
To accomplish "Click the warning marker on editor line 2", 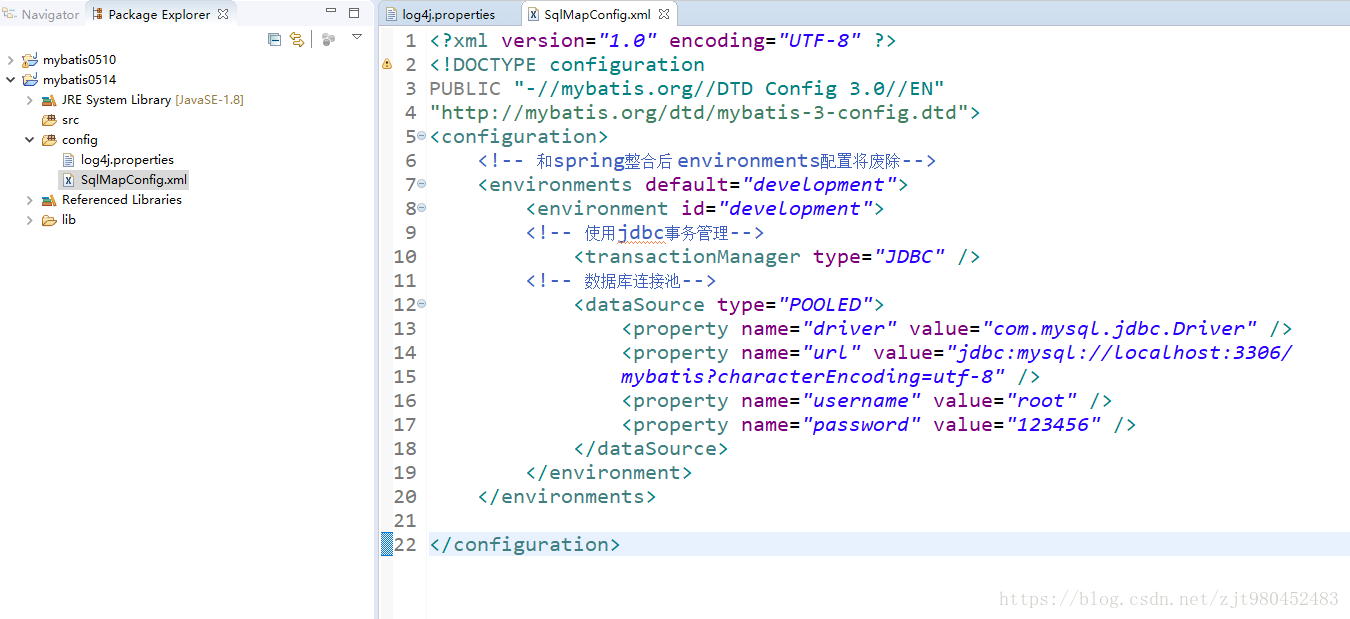I will (386, 65).
